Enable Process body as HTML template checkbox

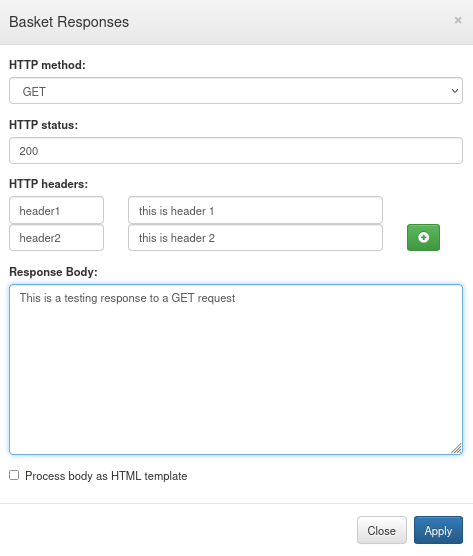click(x=14, y=475)
